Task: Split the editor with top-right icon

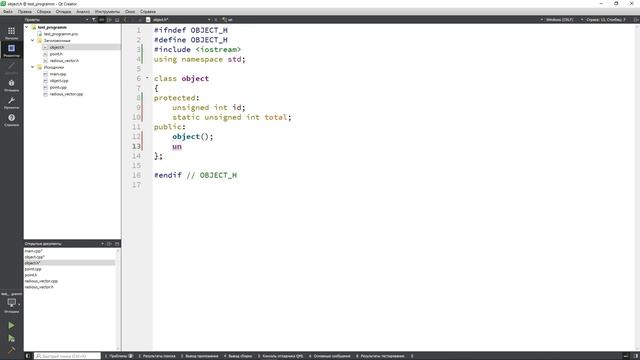Action: 636,20
